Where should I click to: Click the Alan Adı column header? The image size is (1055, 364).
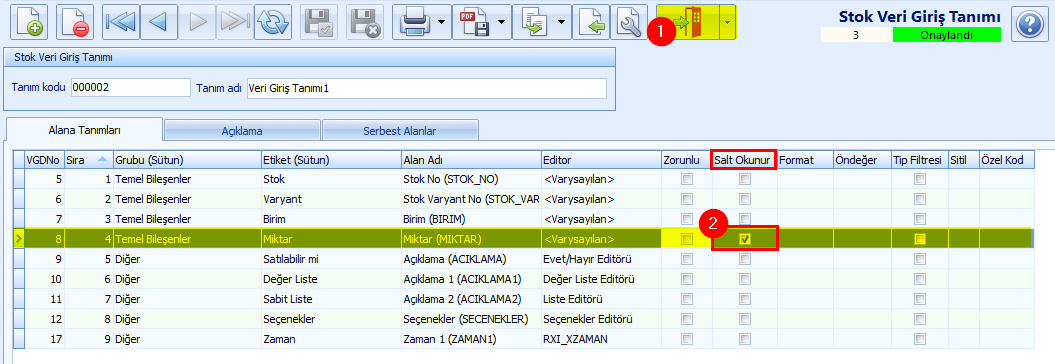tap(470, 159)
